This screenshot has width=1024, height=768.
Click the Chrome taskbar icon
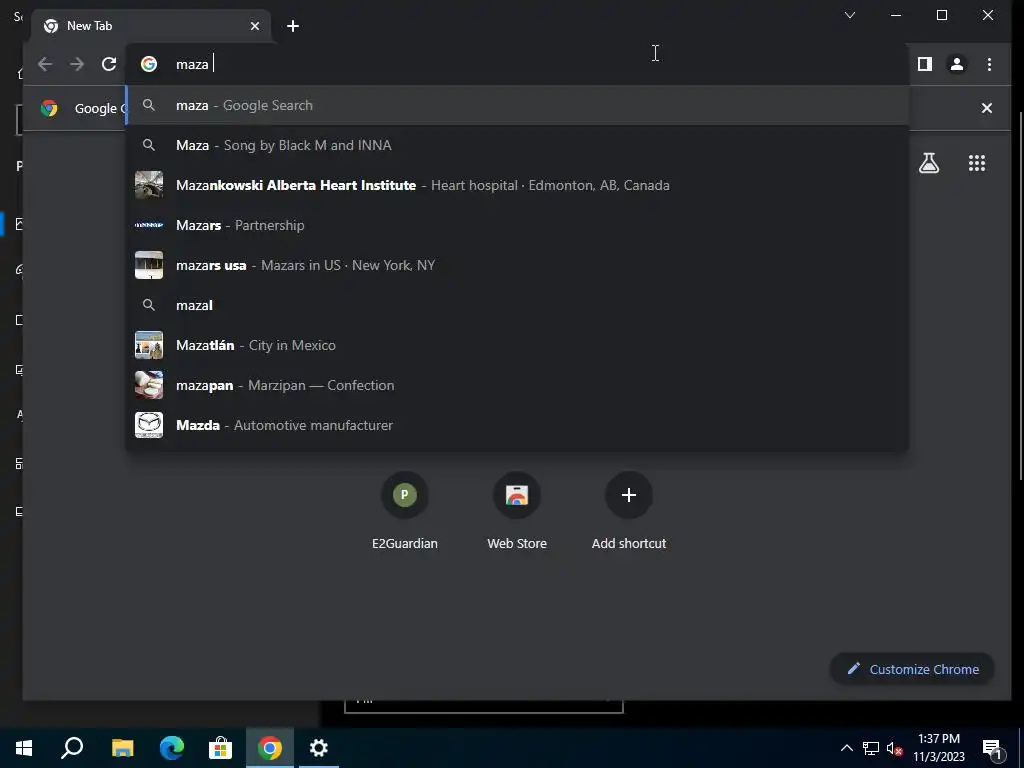[270, 748]
